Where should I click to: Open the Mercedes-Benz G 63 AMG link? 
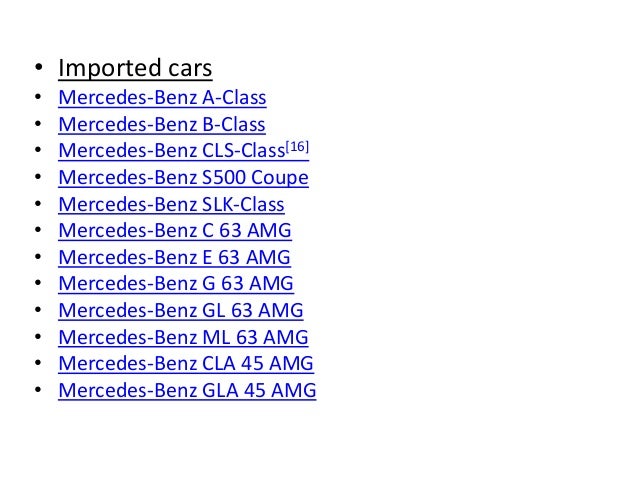[x=176, y=283]
